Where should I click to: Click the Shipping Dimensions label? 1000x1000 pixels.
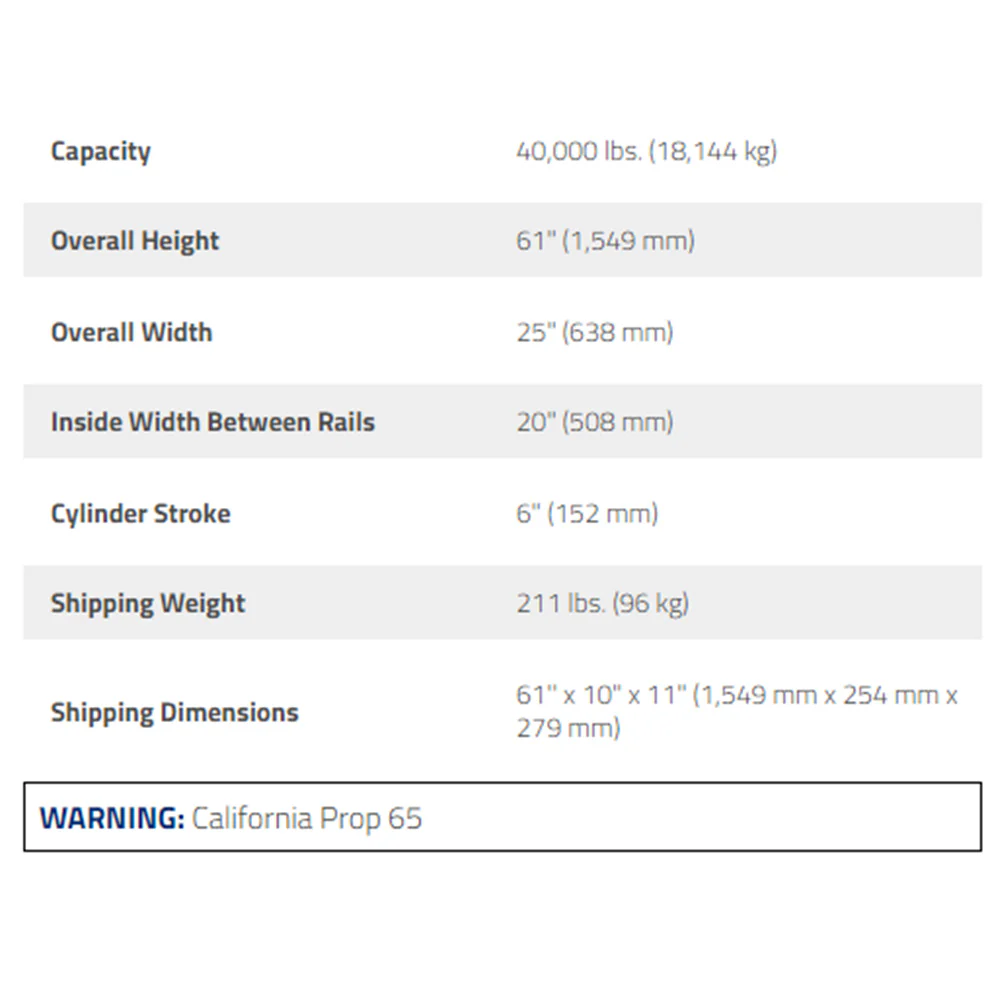[x=175, y=712]
